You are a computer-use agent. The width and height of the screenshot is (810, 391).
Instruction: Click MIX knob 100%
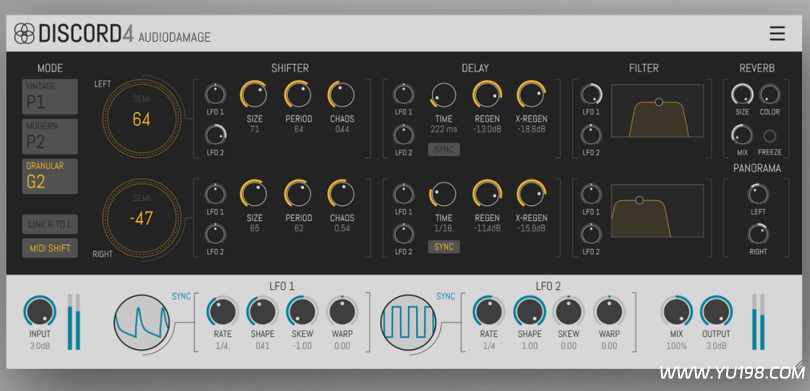click(676, 312)
